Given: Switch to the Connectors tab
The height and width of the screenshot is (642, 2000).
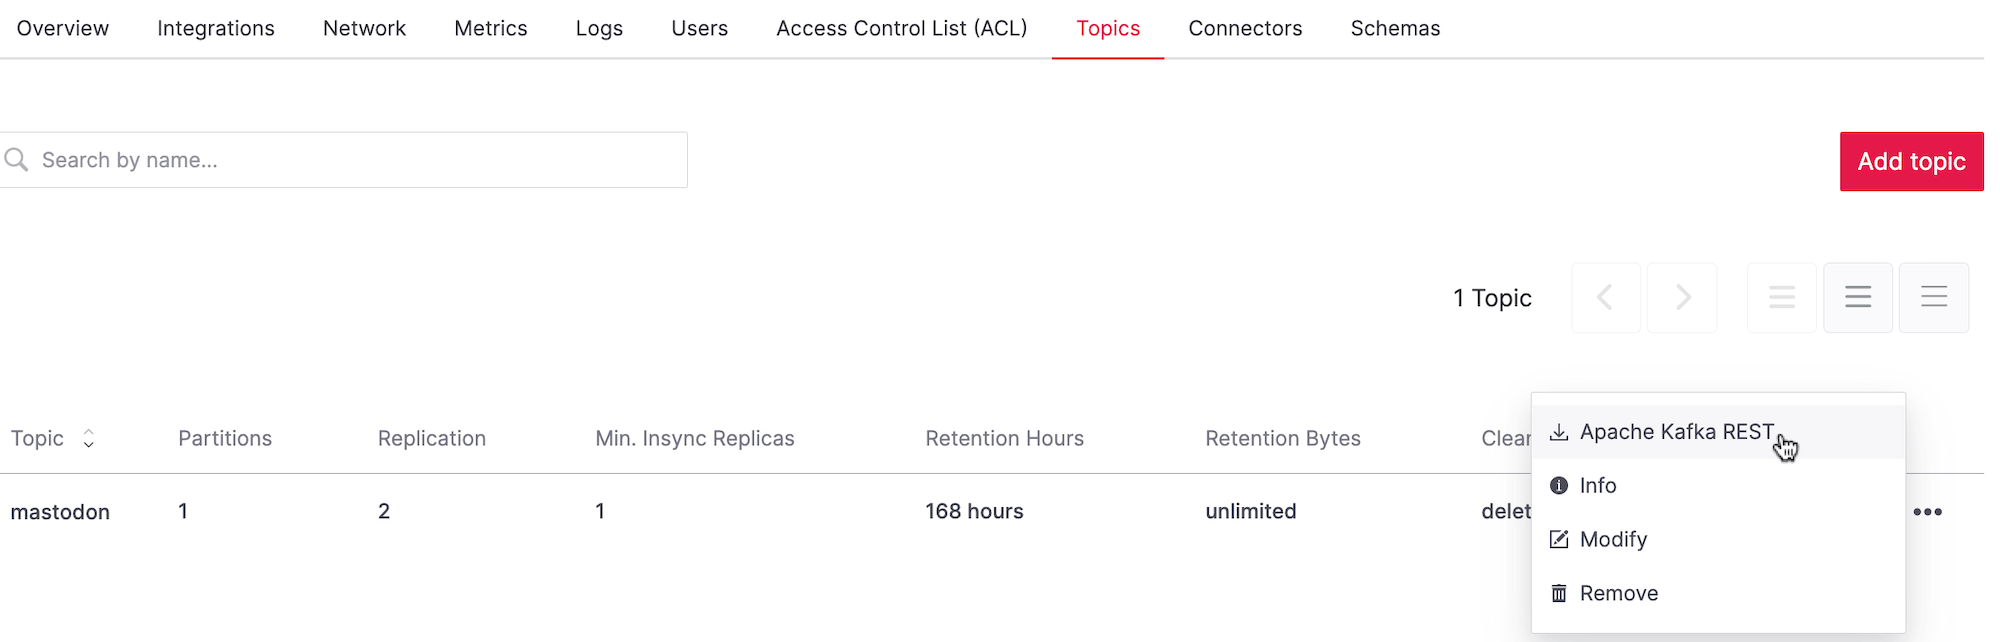Looking at the screenshot, I should (x=1244, y=28).
